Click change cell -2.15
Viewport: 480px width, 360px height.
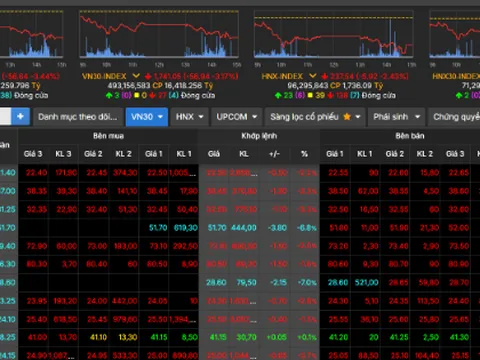[x=278, y=283]
